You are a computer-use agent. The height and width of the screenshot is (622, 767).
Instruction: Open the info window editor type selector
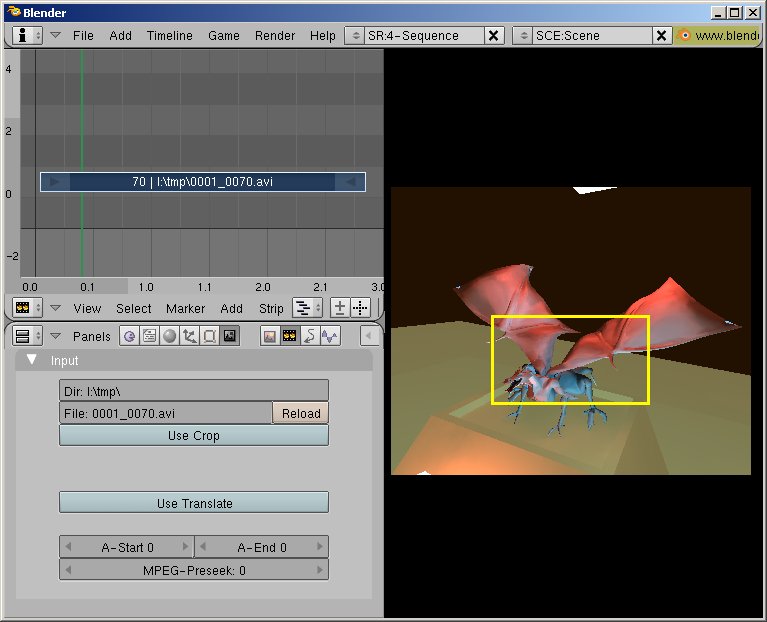(x=27, y=36)
